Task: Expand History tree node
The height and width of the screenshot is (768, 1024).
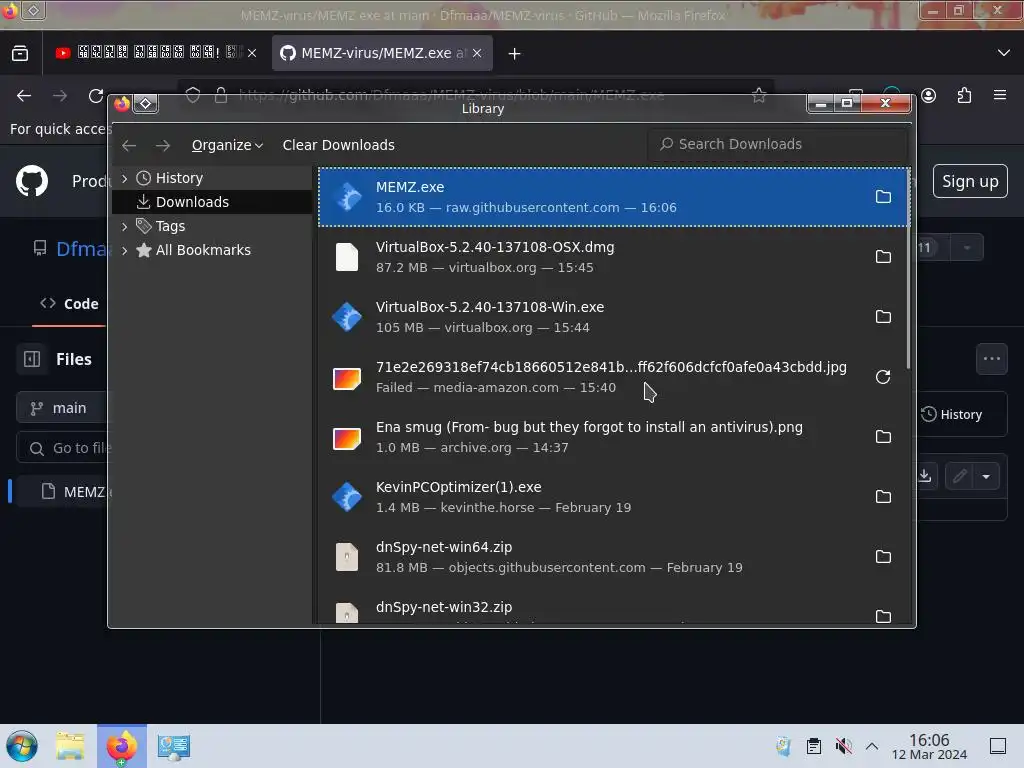Action: (x=125, y=178)
